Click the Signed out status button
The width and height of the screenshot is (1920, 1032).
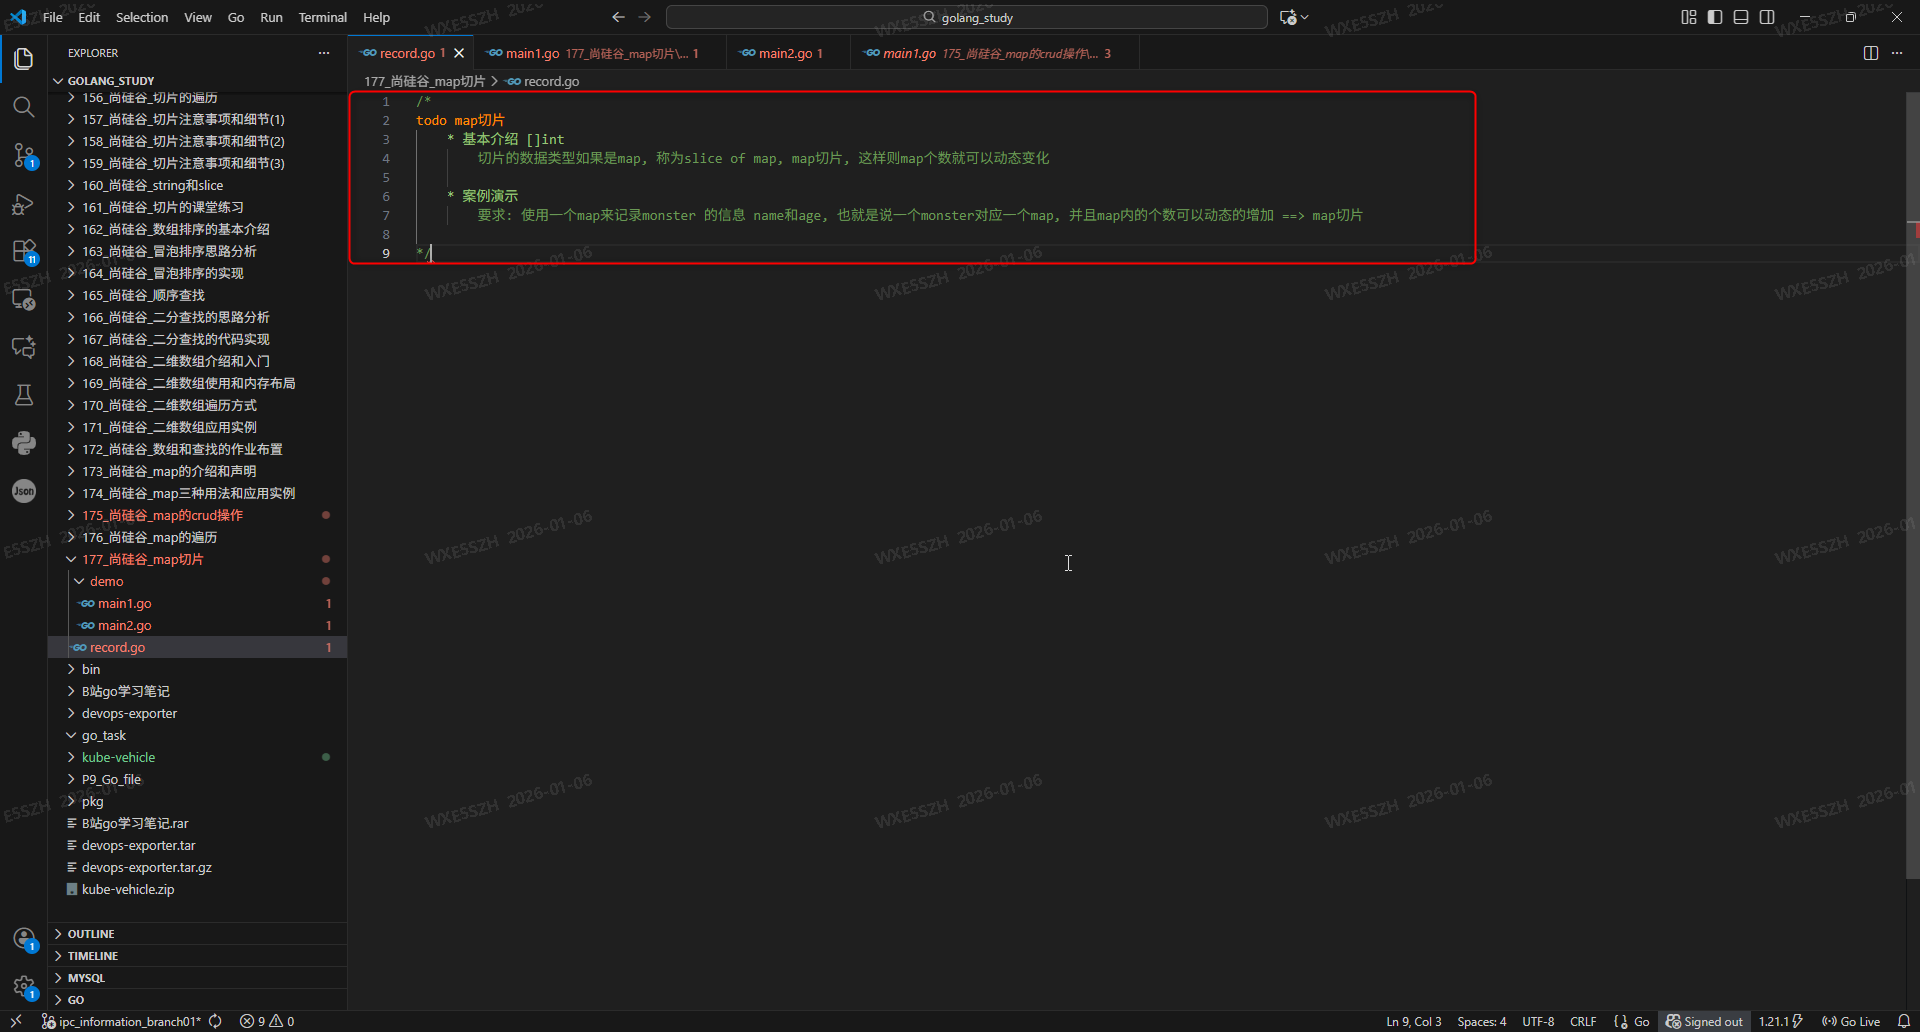point(1704,1021)
